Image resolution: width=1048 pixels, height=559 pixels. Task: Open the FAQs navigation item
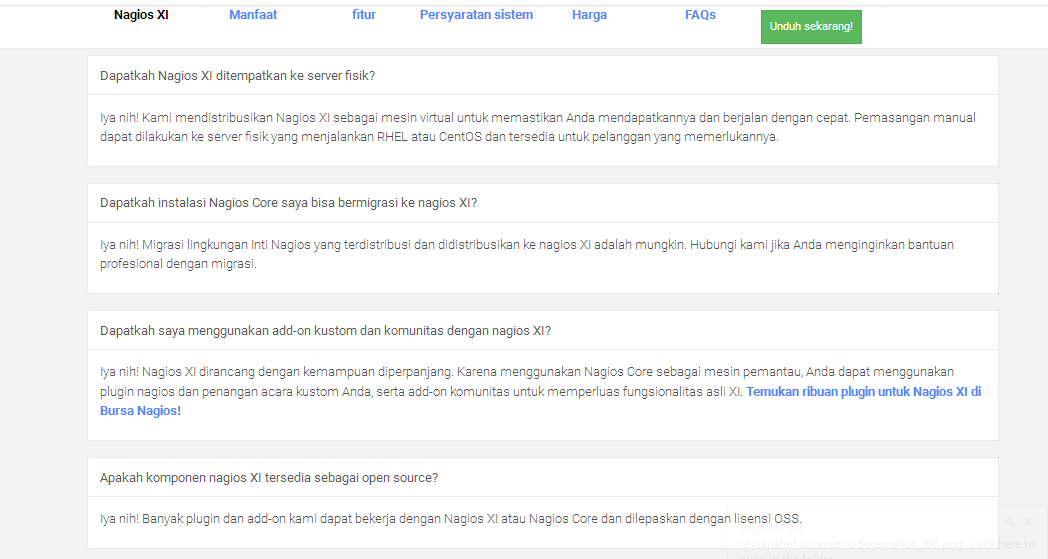point(700,15)
